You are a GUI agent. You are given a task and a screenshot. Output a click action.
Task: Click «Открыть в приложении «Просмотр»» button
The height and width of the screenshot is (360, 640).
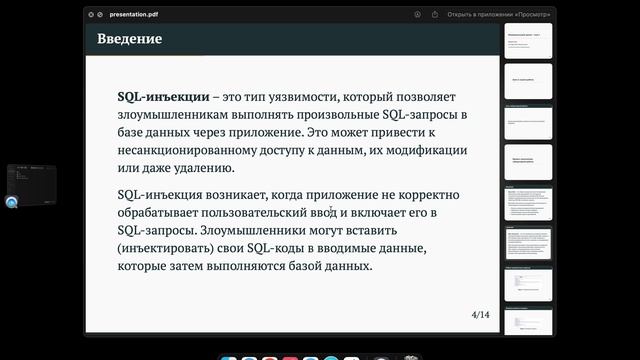[x=498, y=14]
